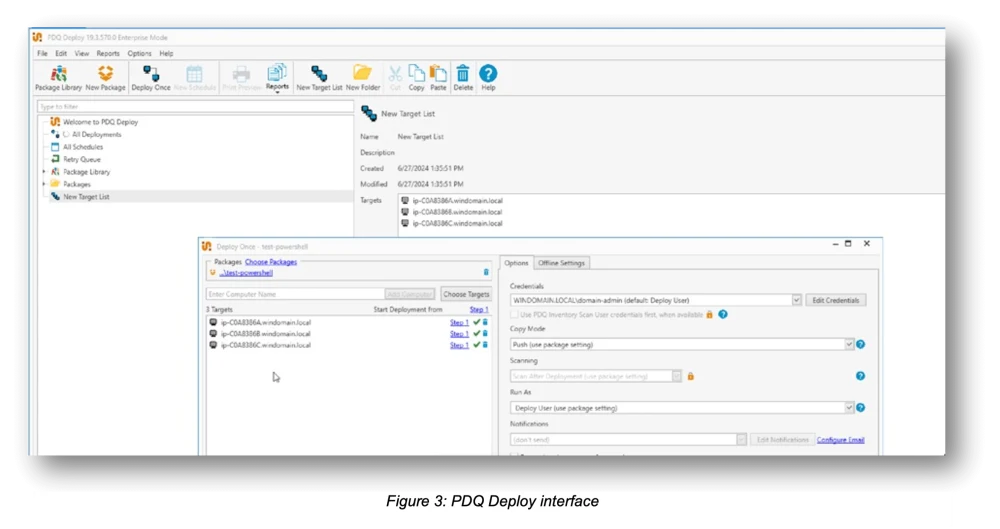Open the Reports toolbar icon

tap(277, 77)
